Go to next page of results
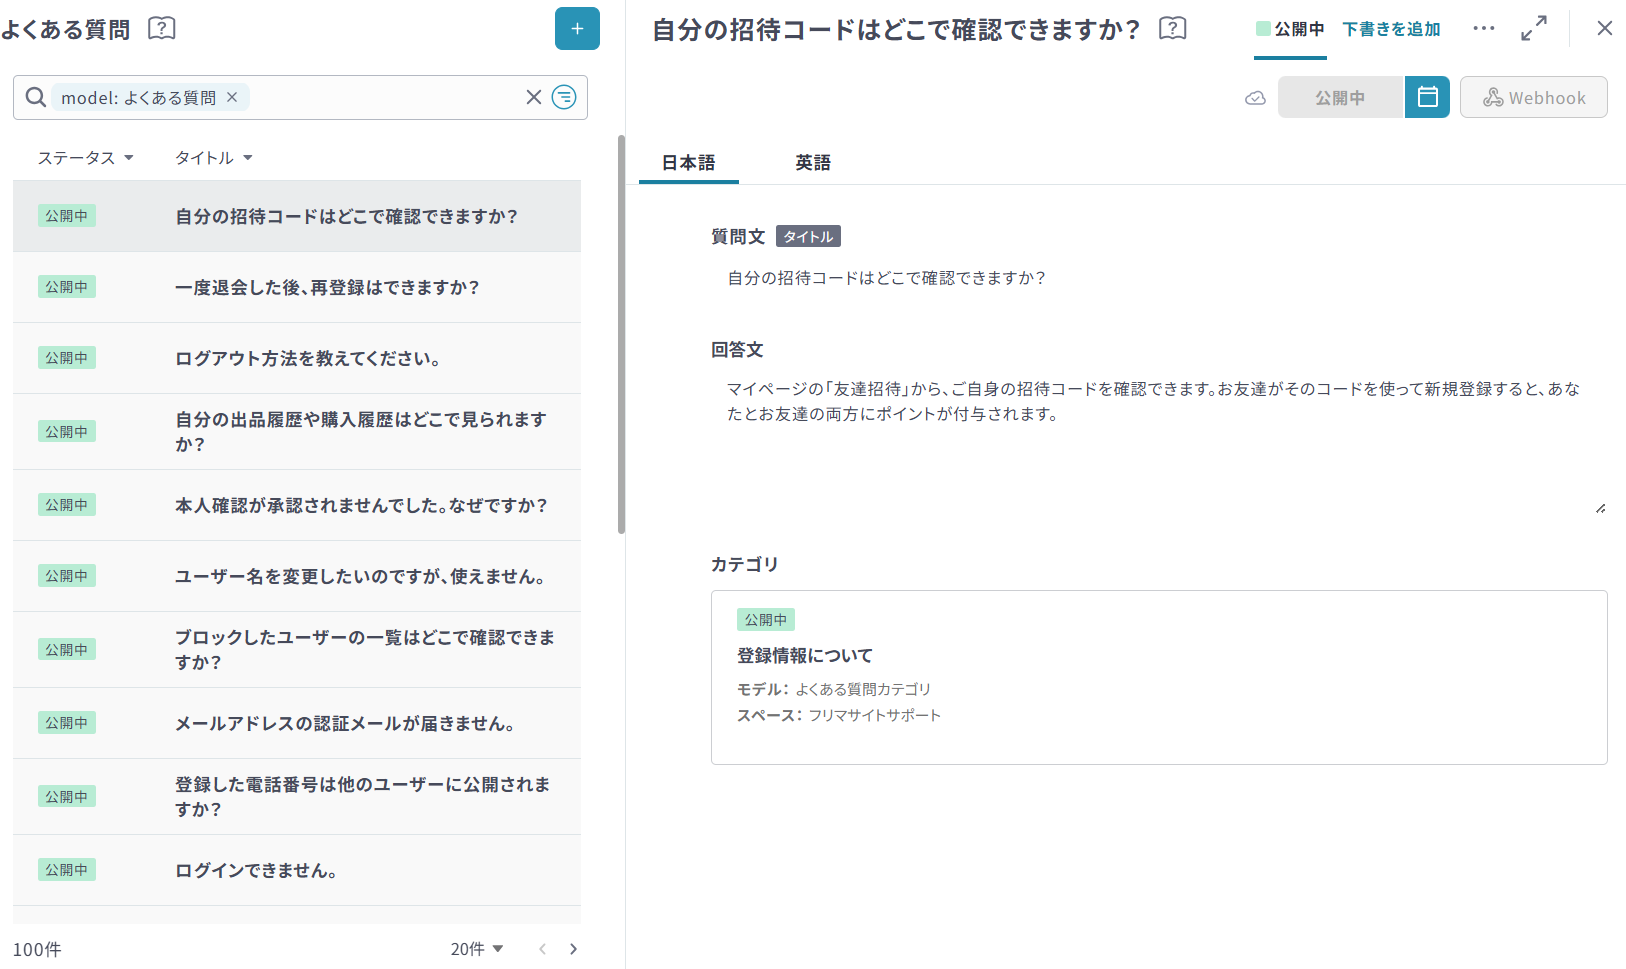Screen dimensions: 1626x969 coord(573,949)
